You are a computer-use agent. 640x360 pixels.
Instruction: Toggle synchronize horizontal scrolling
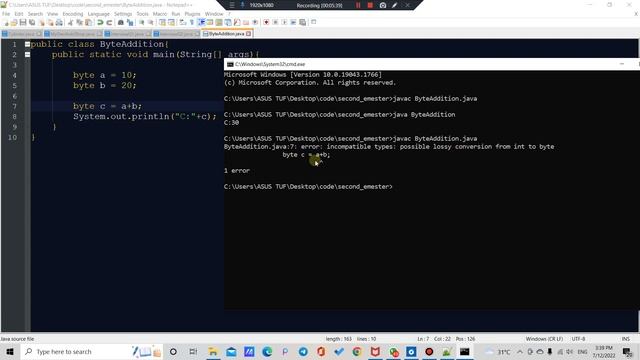(x=171, y=22)
